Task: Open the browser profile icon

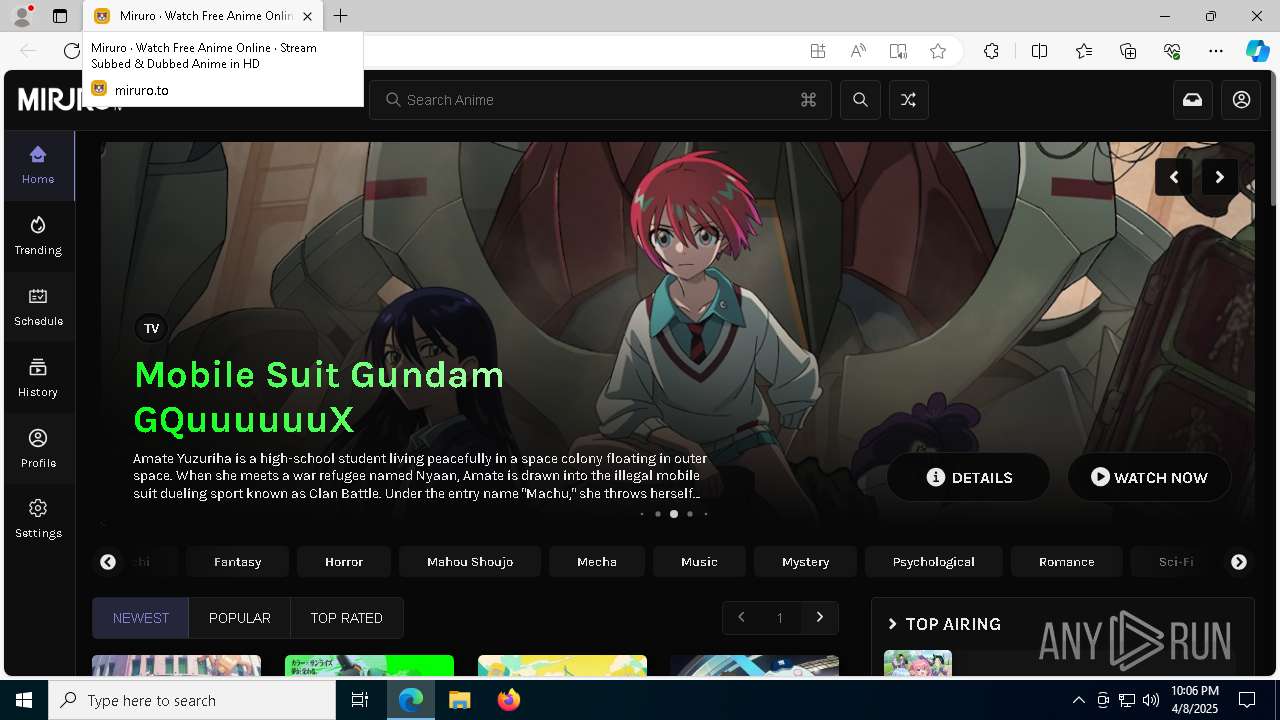Action: [x=22, y=16]
